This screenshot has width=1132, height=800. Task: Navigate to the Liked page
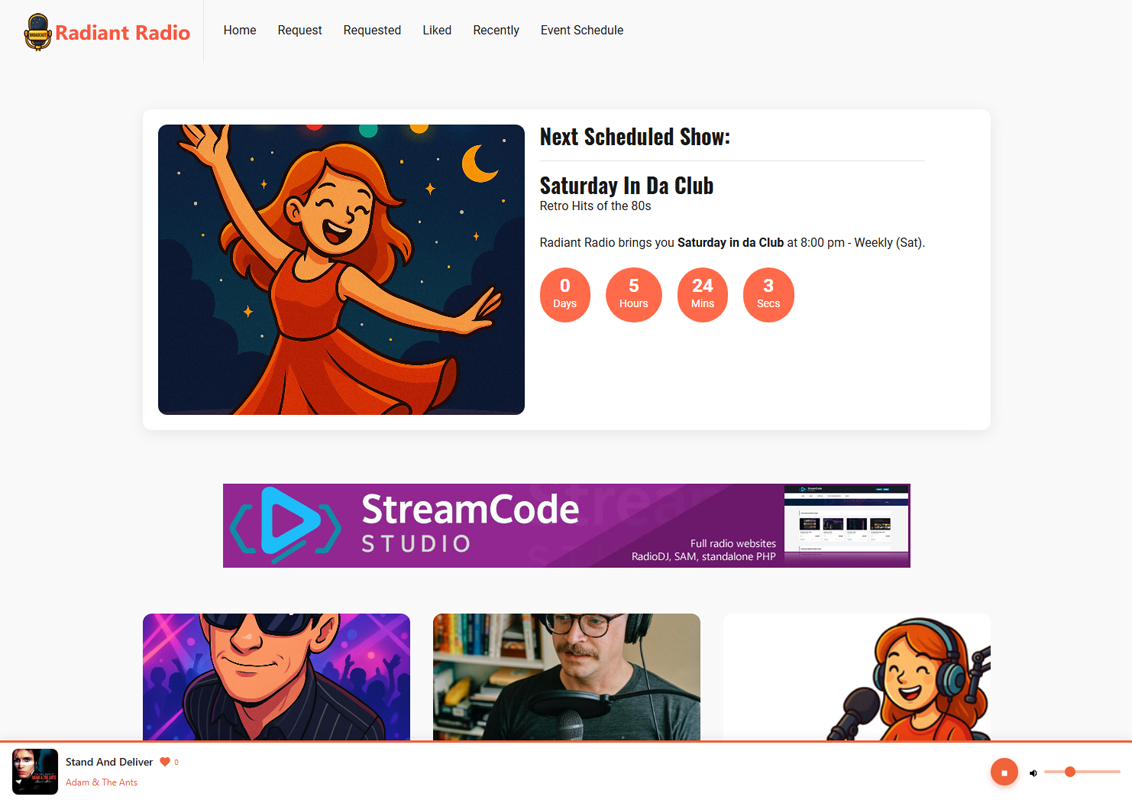[x=436, y=31]
